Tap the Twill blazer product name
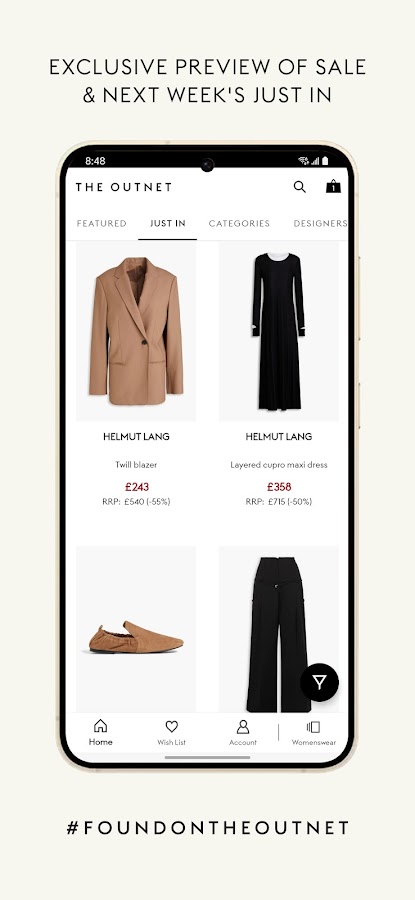Screen dimensions: 415x900 (136, 465)
